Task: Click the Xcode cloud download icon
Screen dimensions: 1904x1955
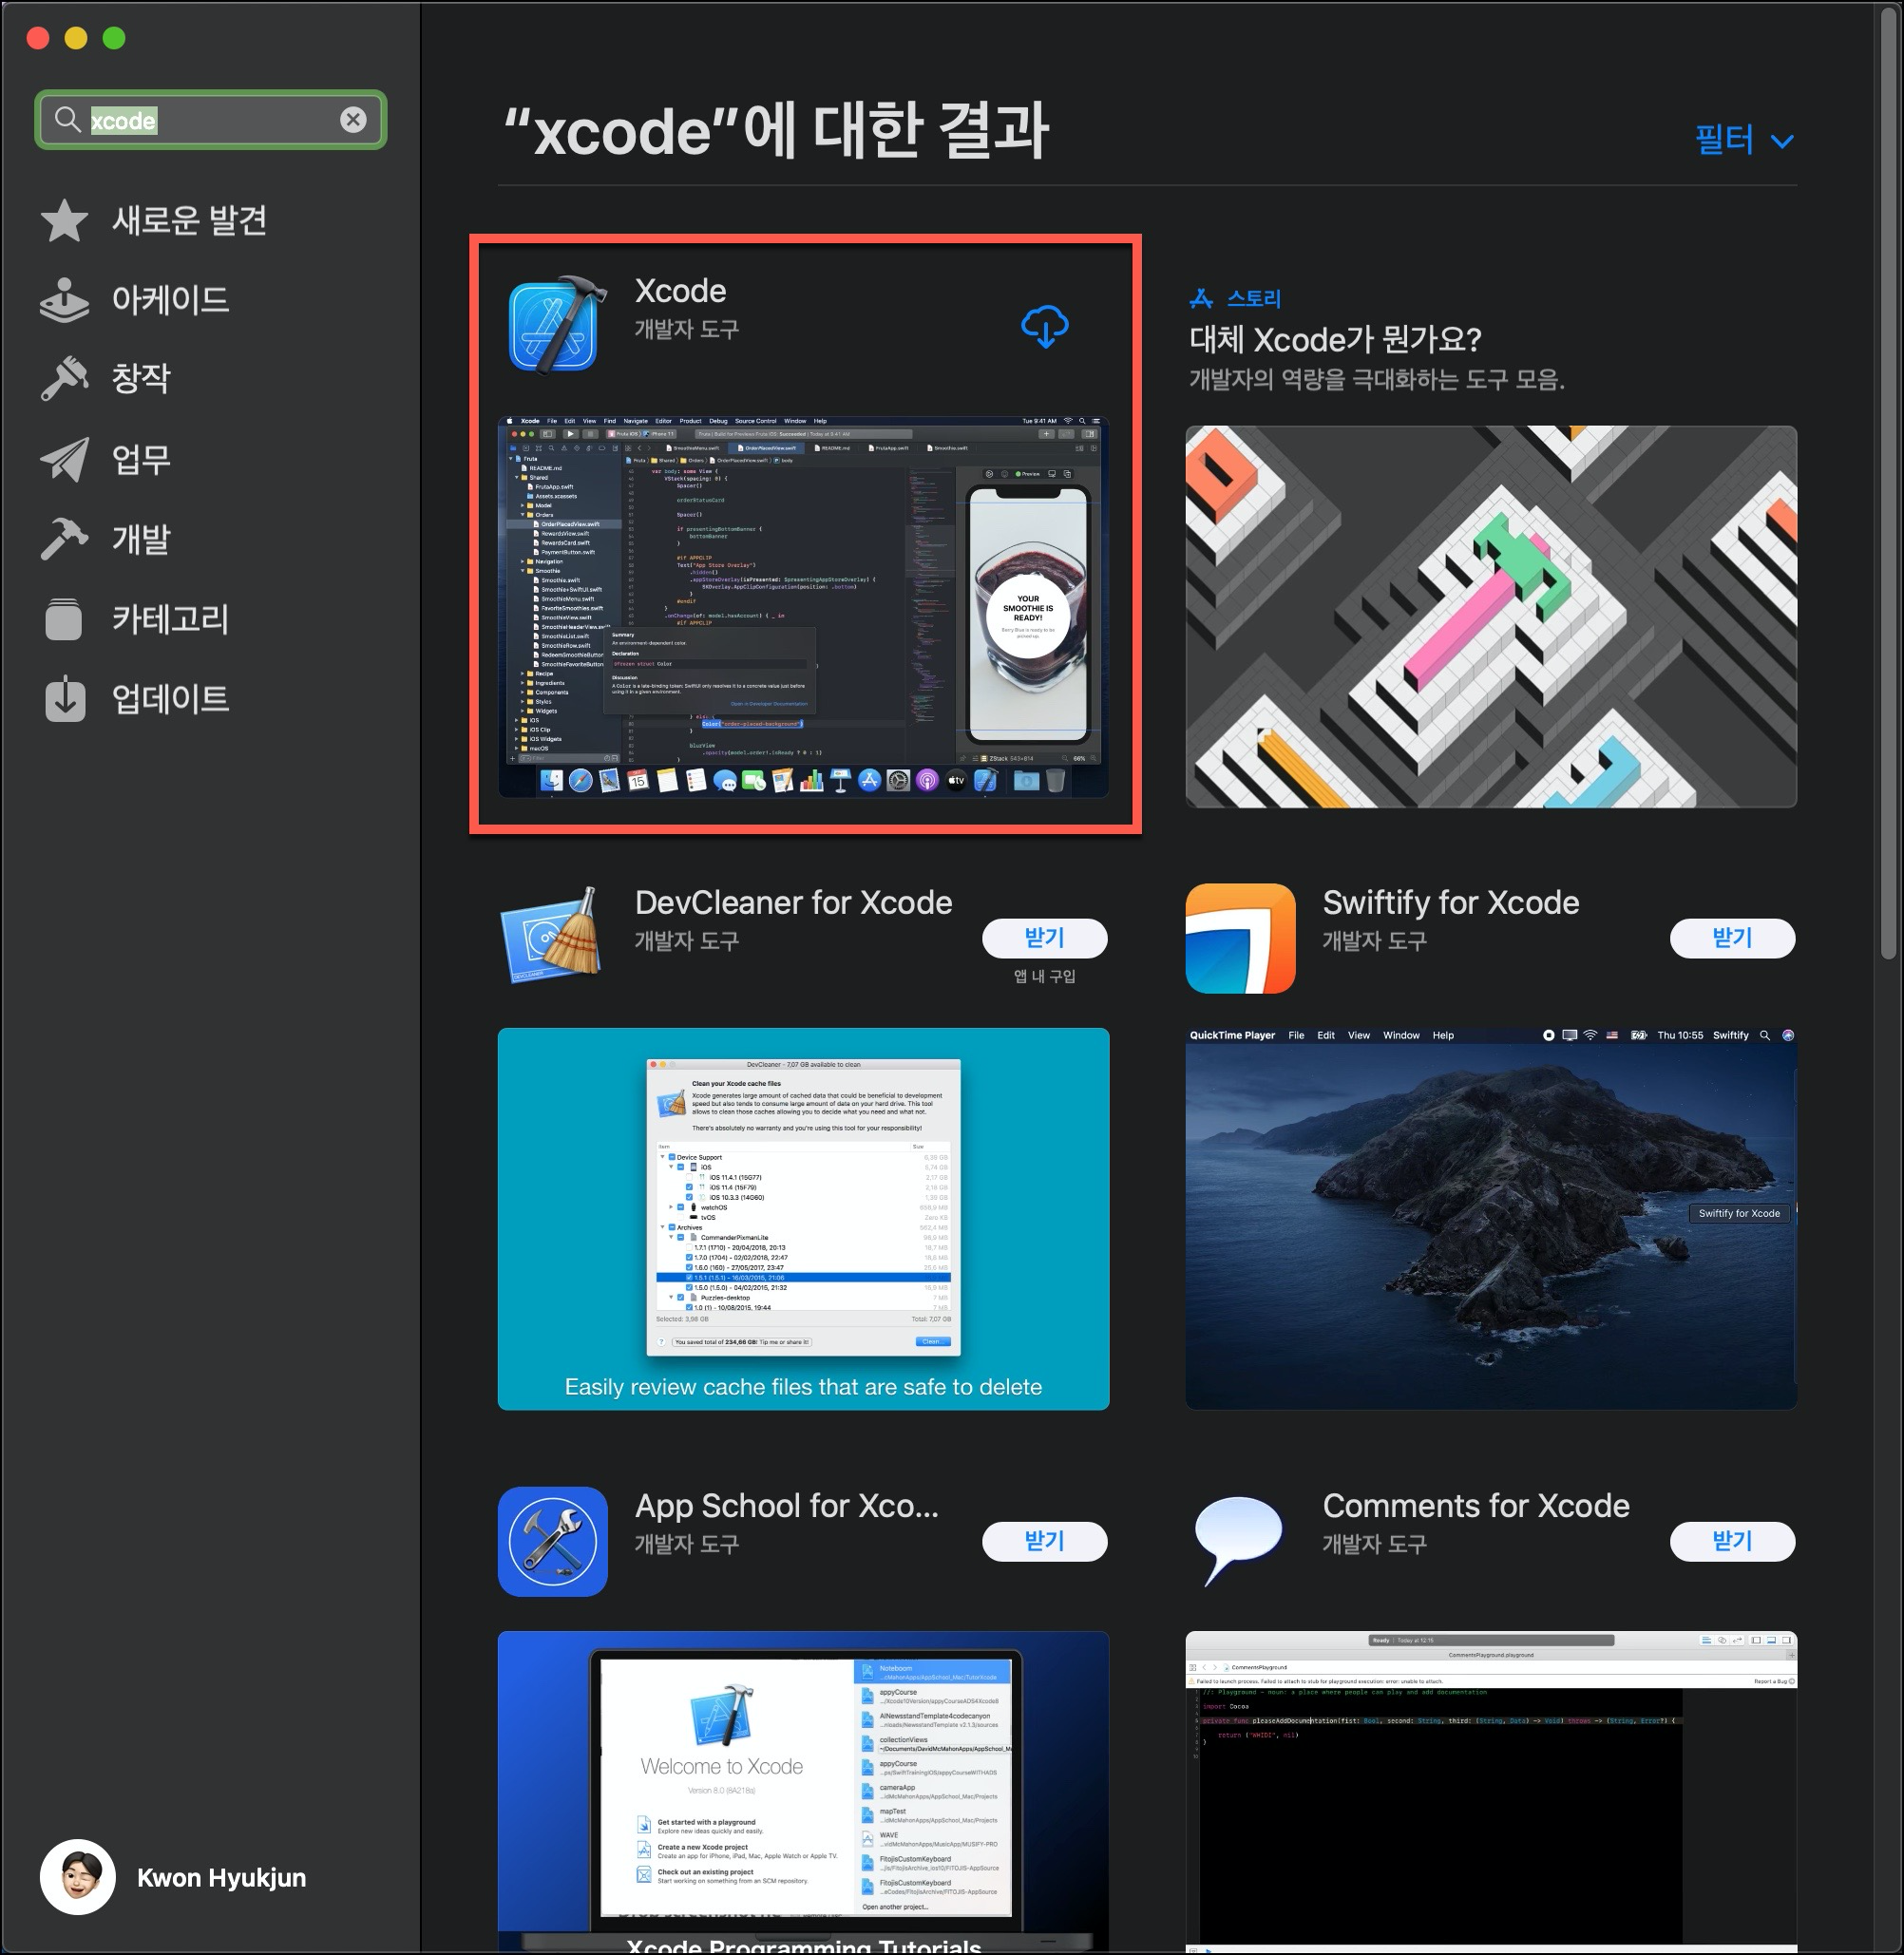Action: tap(1044, 327)
